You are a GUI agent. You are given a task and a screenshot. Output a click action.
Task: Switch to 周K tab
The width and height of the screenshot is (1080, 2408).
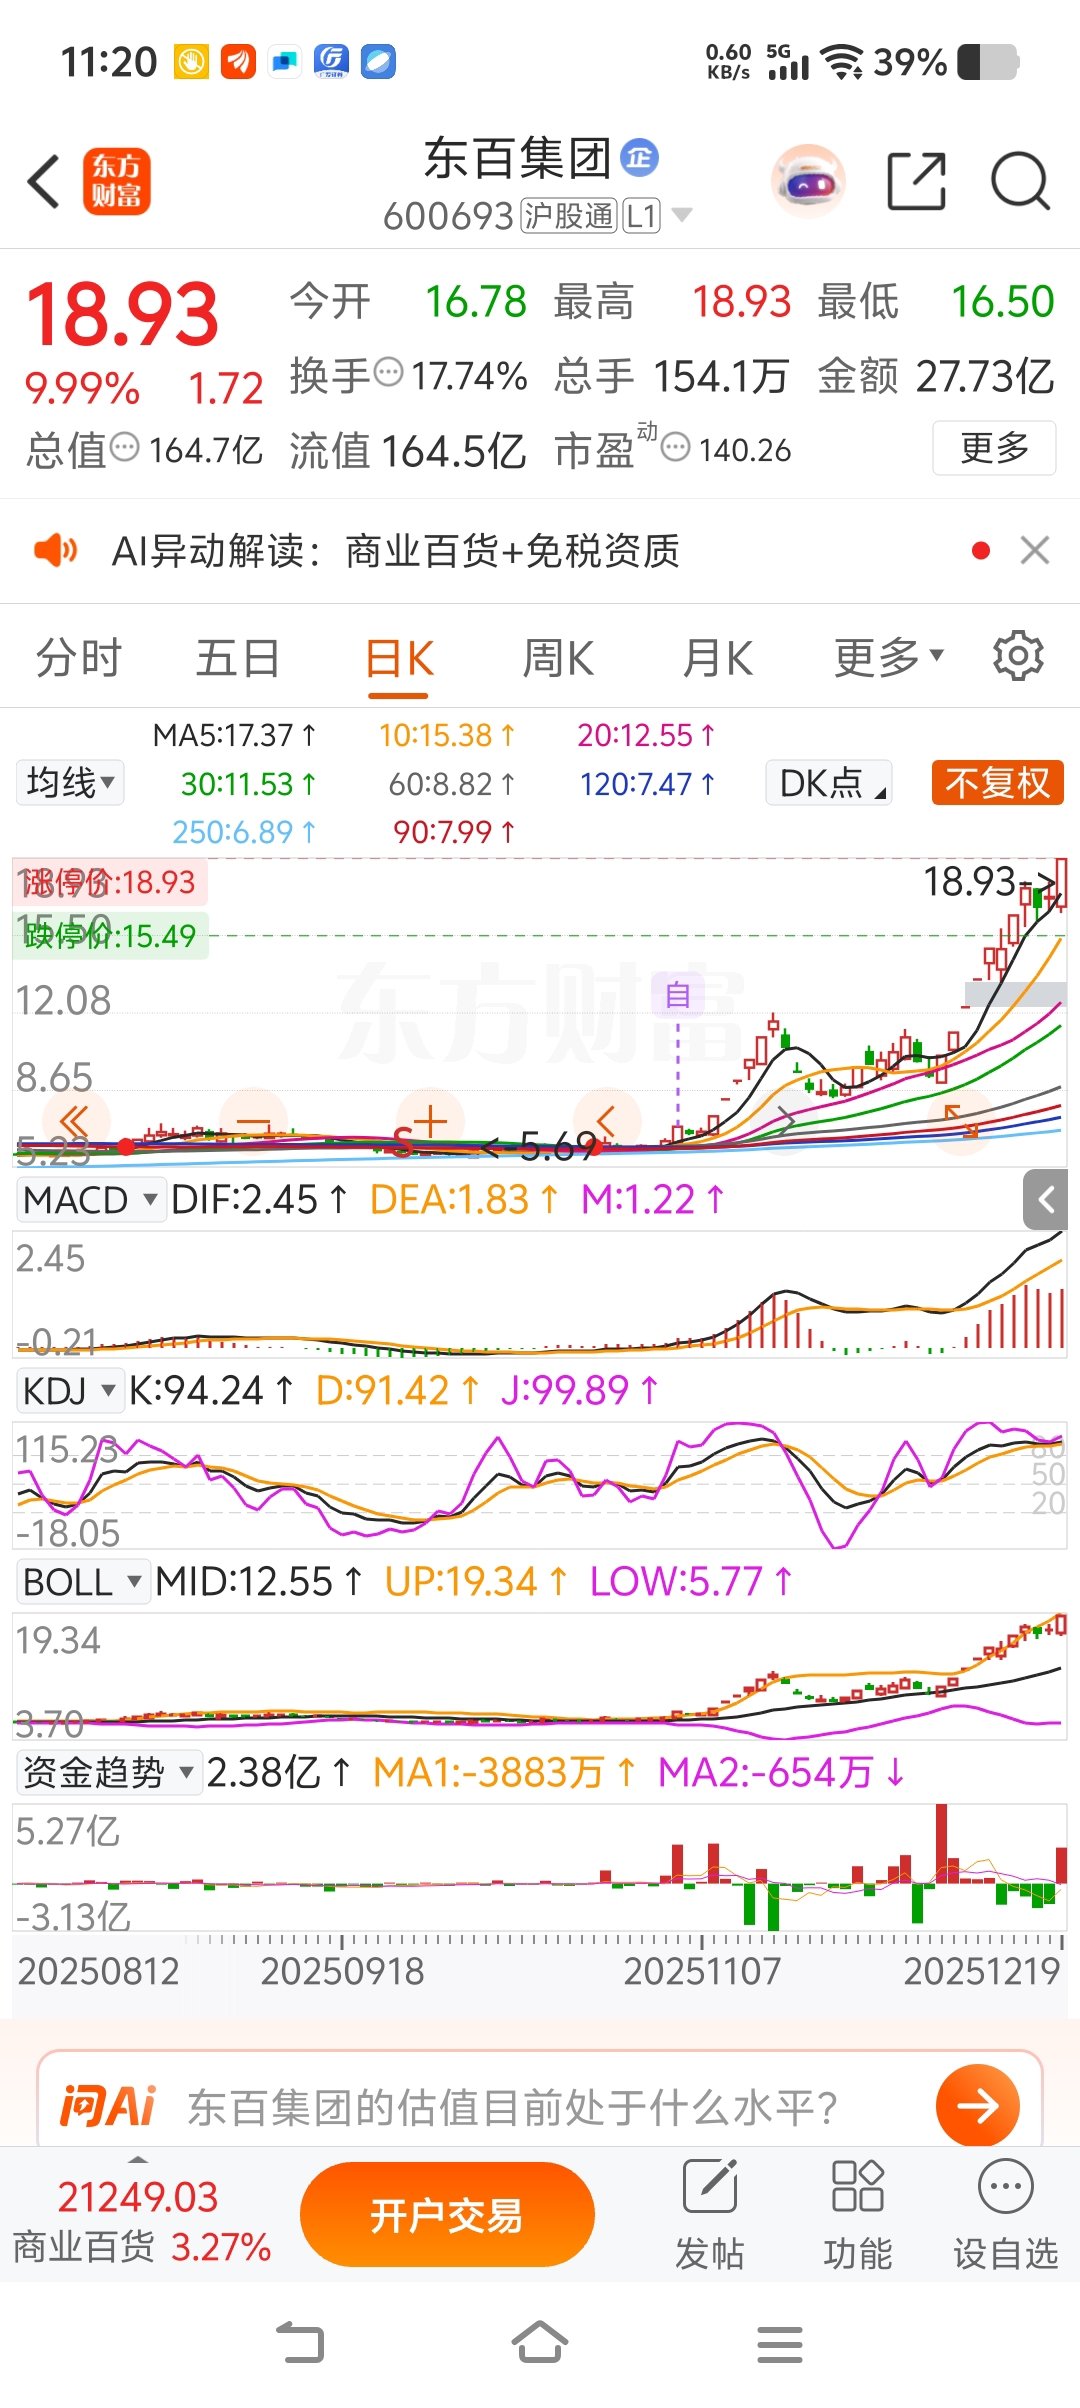point(558,658)
